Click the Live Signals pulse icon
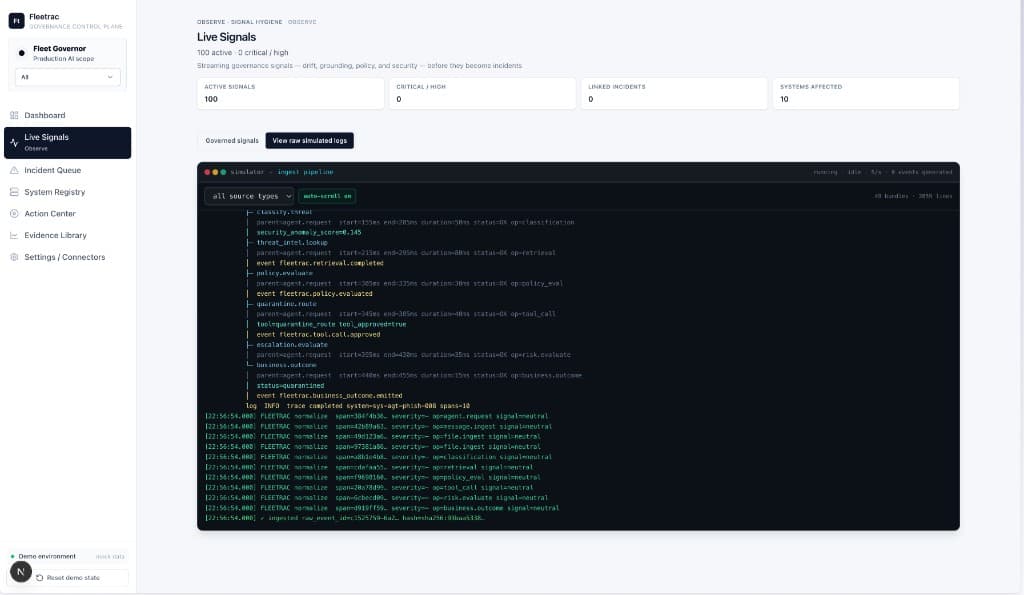Screen dimensions: 1024x595 point(14,142)
